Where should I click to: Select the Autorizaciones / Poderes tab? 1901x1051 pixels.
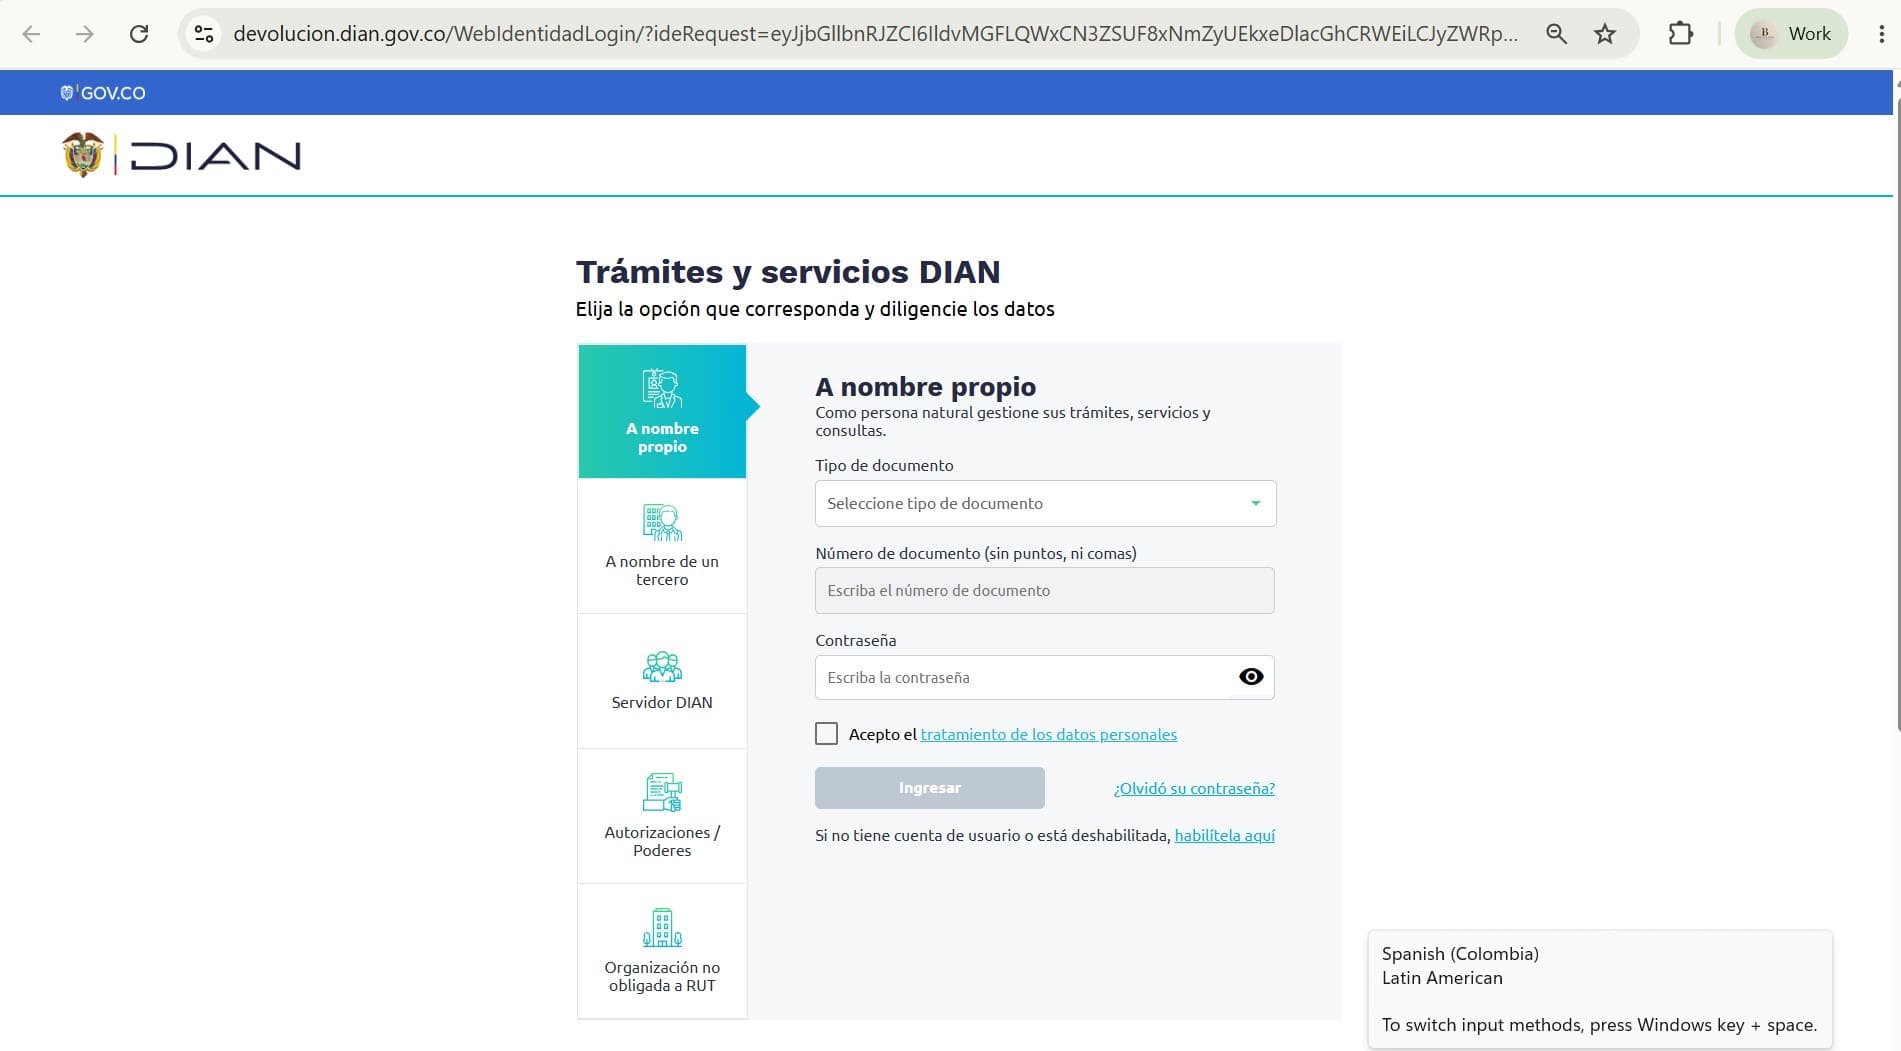[662, 816]
